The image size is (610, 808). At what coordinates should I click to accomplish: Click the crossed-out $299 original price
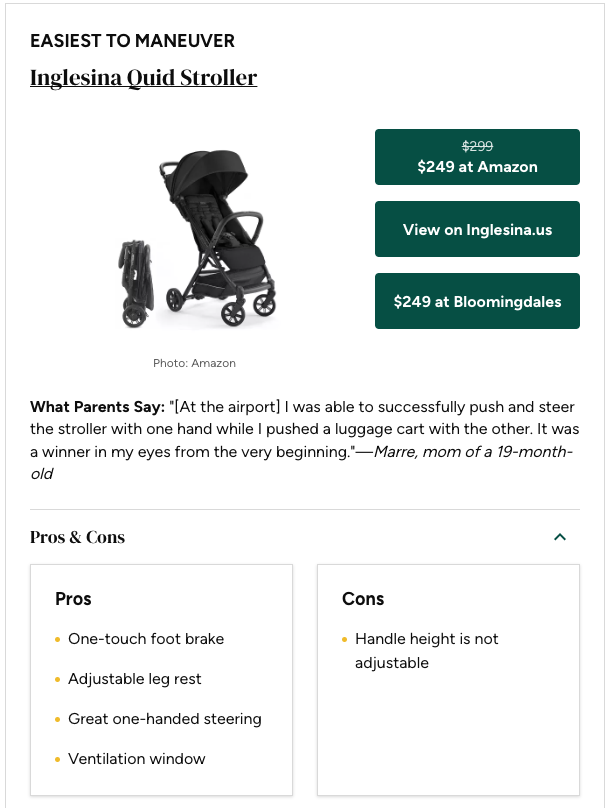point(477,146)
